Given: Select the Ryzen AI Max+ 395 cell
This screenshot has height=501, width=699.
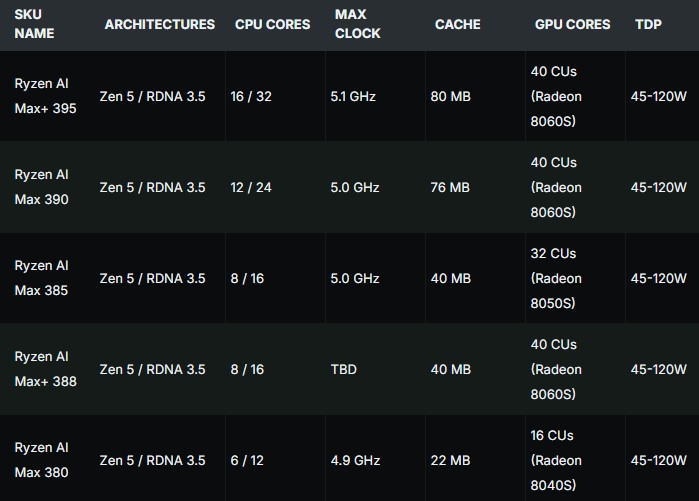Looking at the screenshot, I should tap(45, 97).
